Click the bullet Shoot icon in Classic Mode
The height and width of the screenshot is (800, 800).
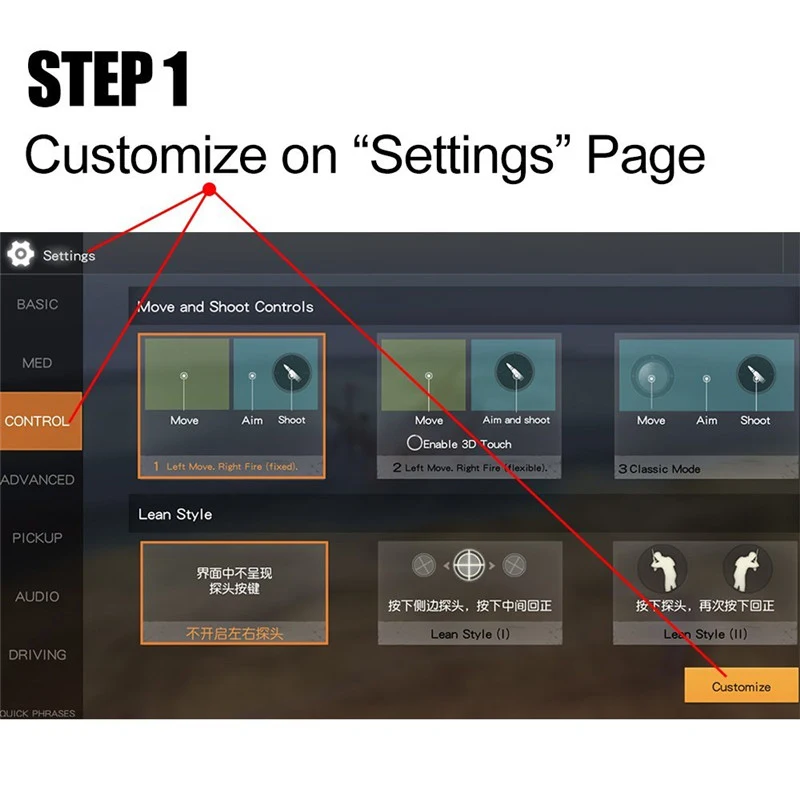756,374
